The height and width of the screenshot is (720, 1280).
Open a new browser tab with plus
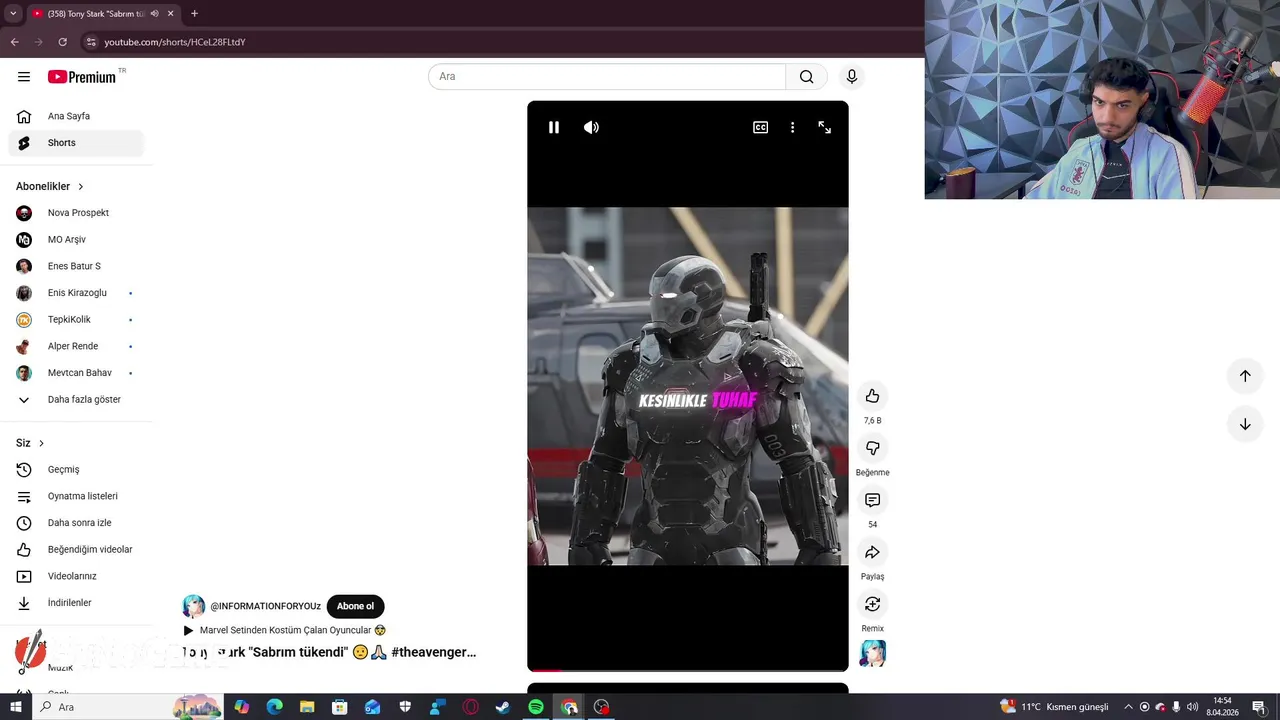[194, 13]
